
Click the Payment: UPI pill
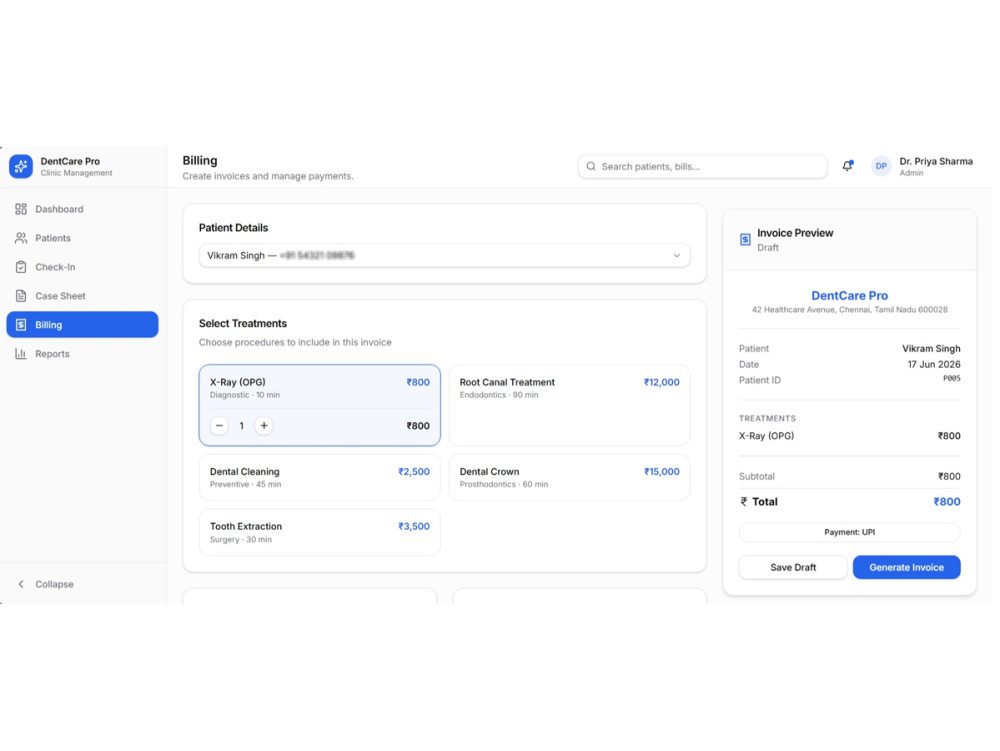click(x=849, y=532)
